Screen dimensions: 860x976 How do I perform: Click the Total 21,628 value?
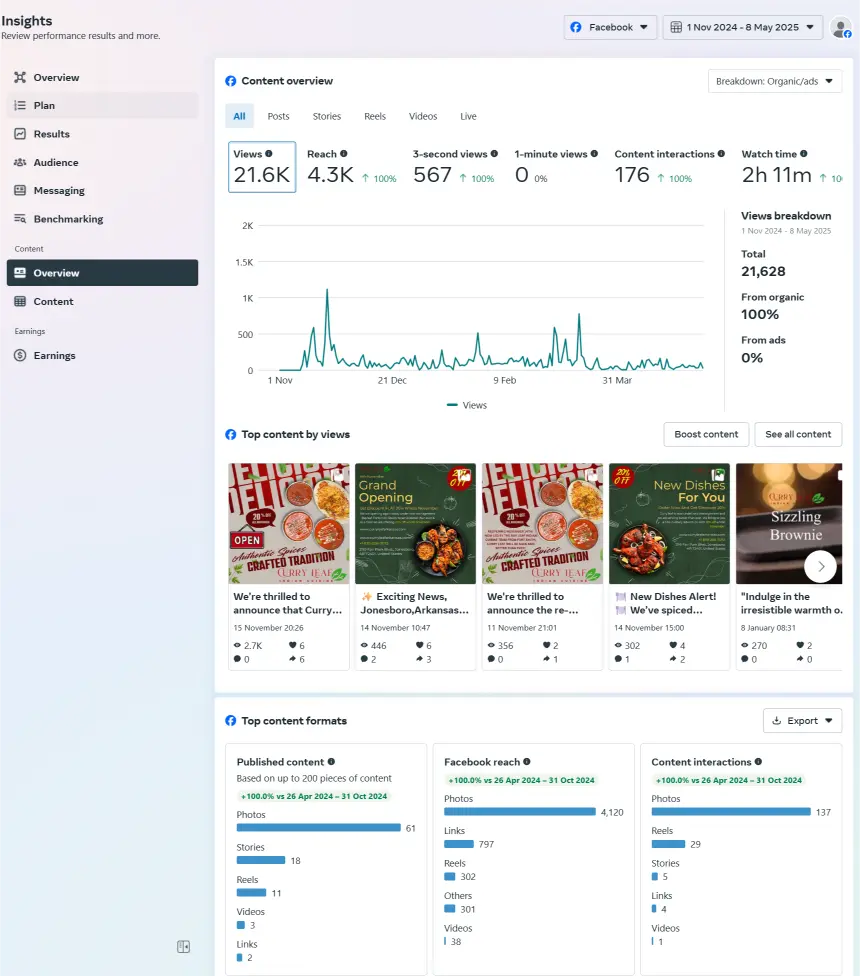763,271
